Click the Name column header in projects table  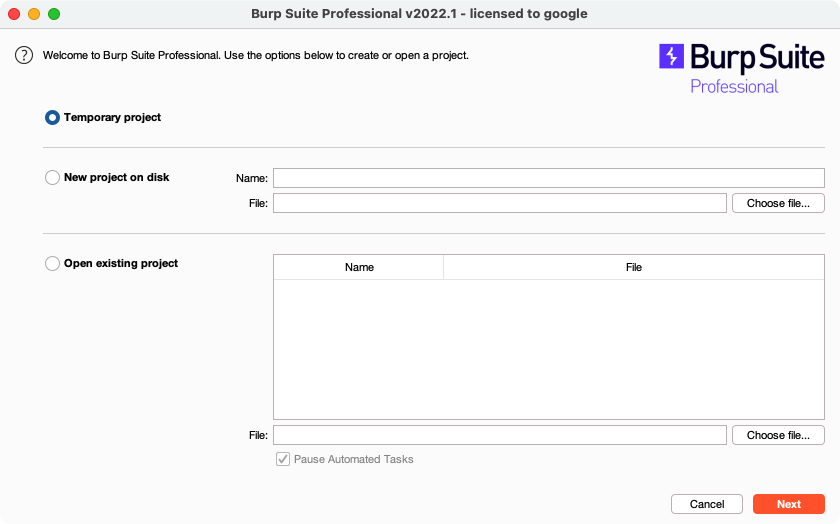359,268
